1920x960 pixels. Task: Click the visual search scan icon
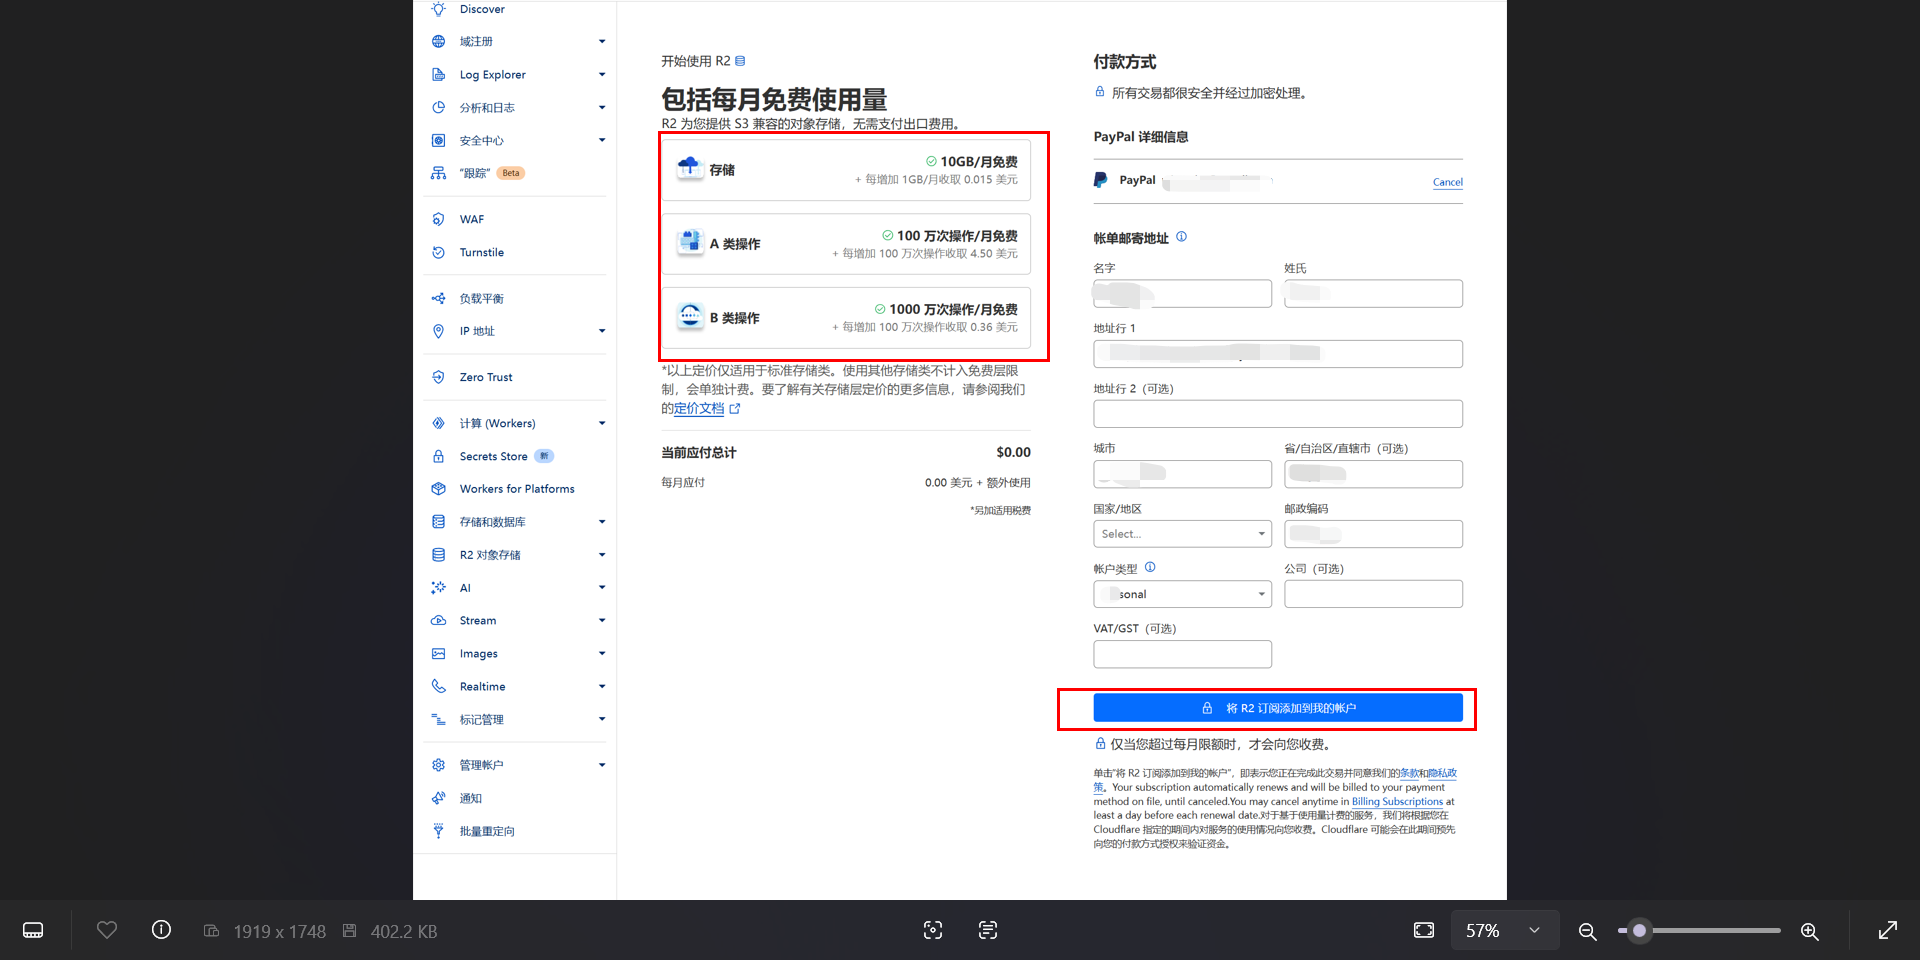[933, 931]
